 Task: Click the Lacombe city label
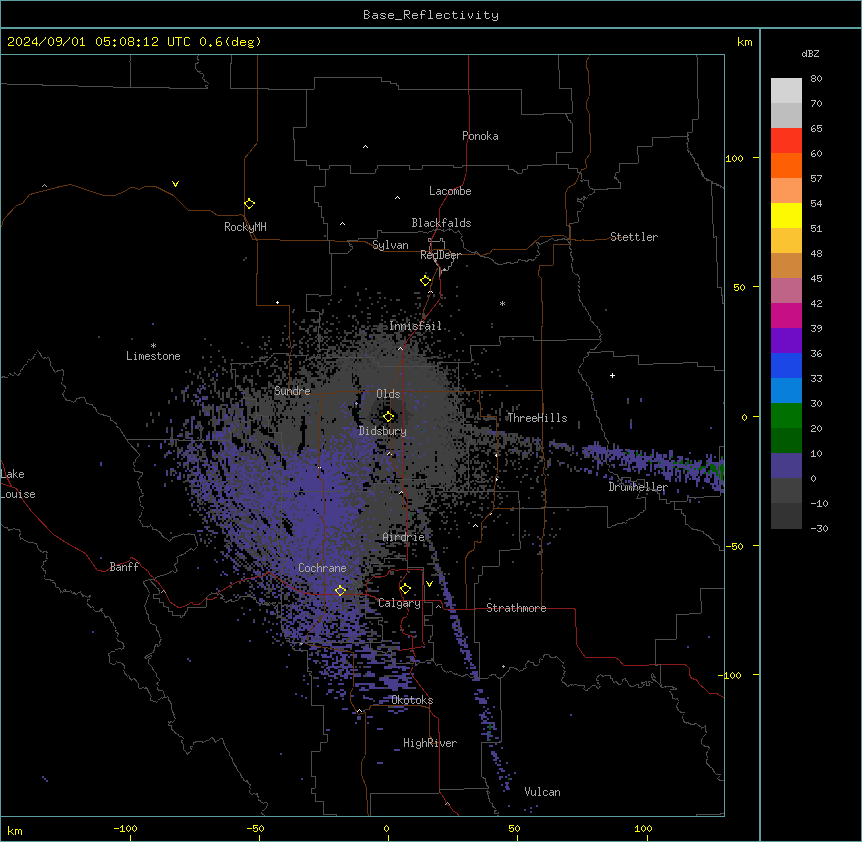pyautogui.click(x=450, y=191)
